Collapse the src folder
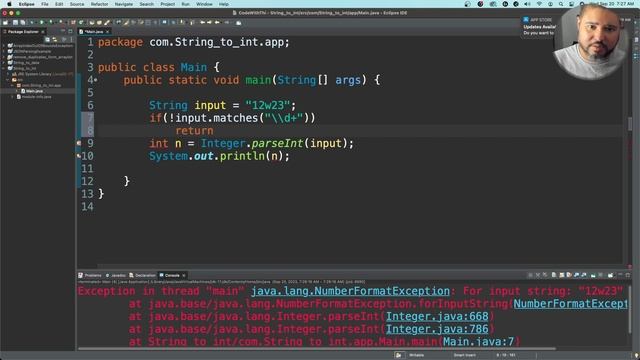The width and height of the screenshot is (640, 360). coord(8,80)
